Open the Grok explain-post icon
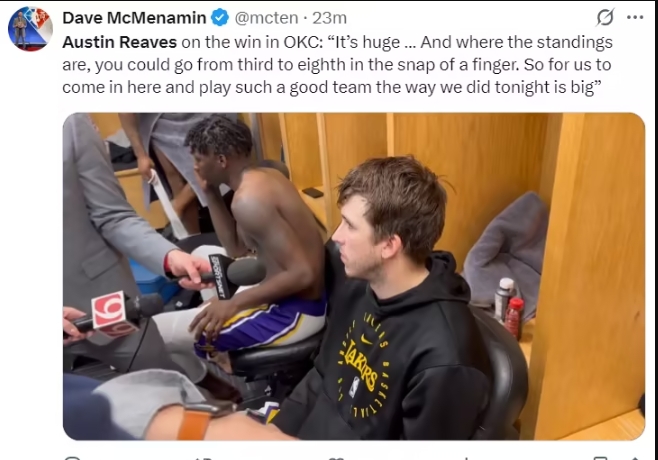The width and height of the screenshot is (658, 460). (605, 17)
